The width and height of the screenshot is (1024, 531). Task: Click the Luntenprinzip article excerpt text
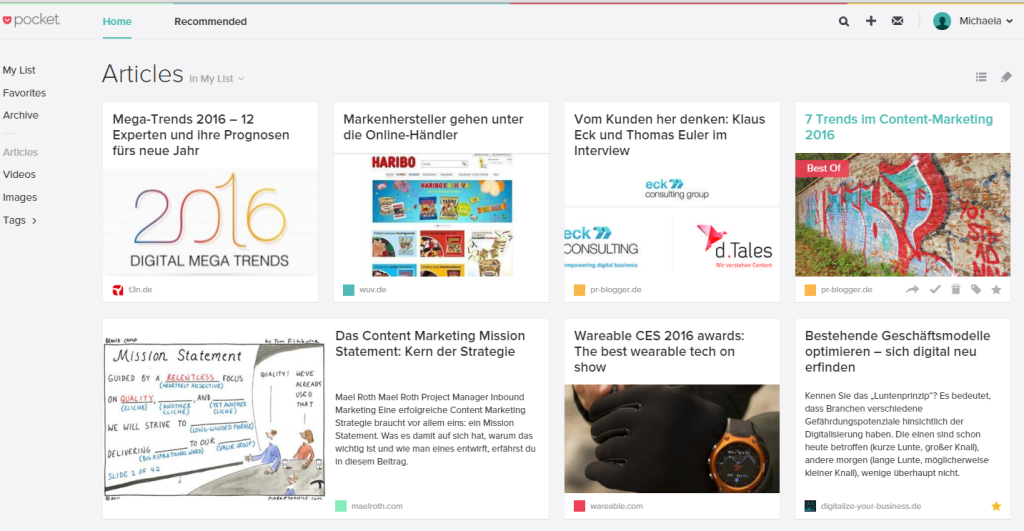tap(897, 434)
